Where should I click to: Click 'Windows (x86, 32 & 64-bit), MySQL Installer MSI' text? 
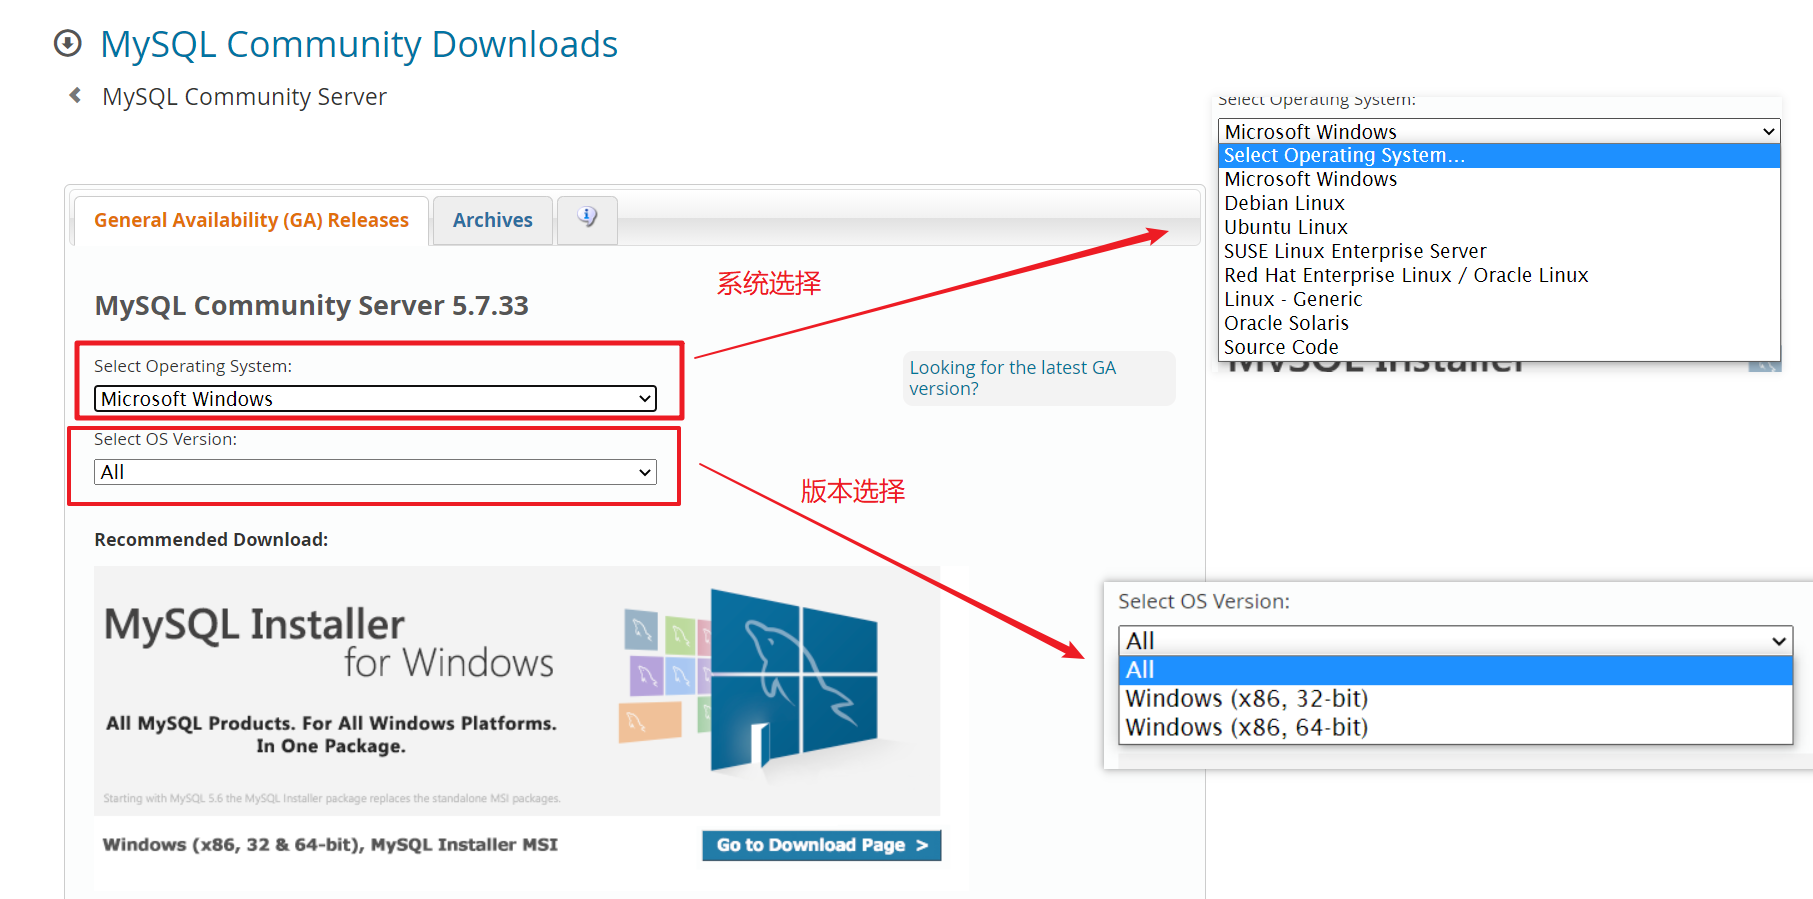(x=330, y=845)
